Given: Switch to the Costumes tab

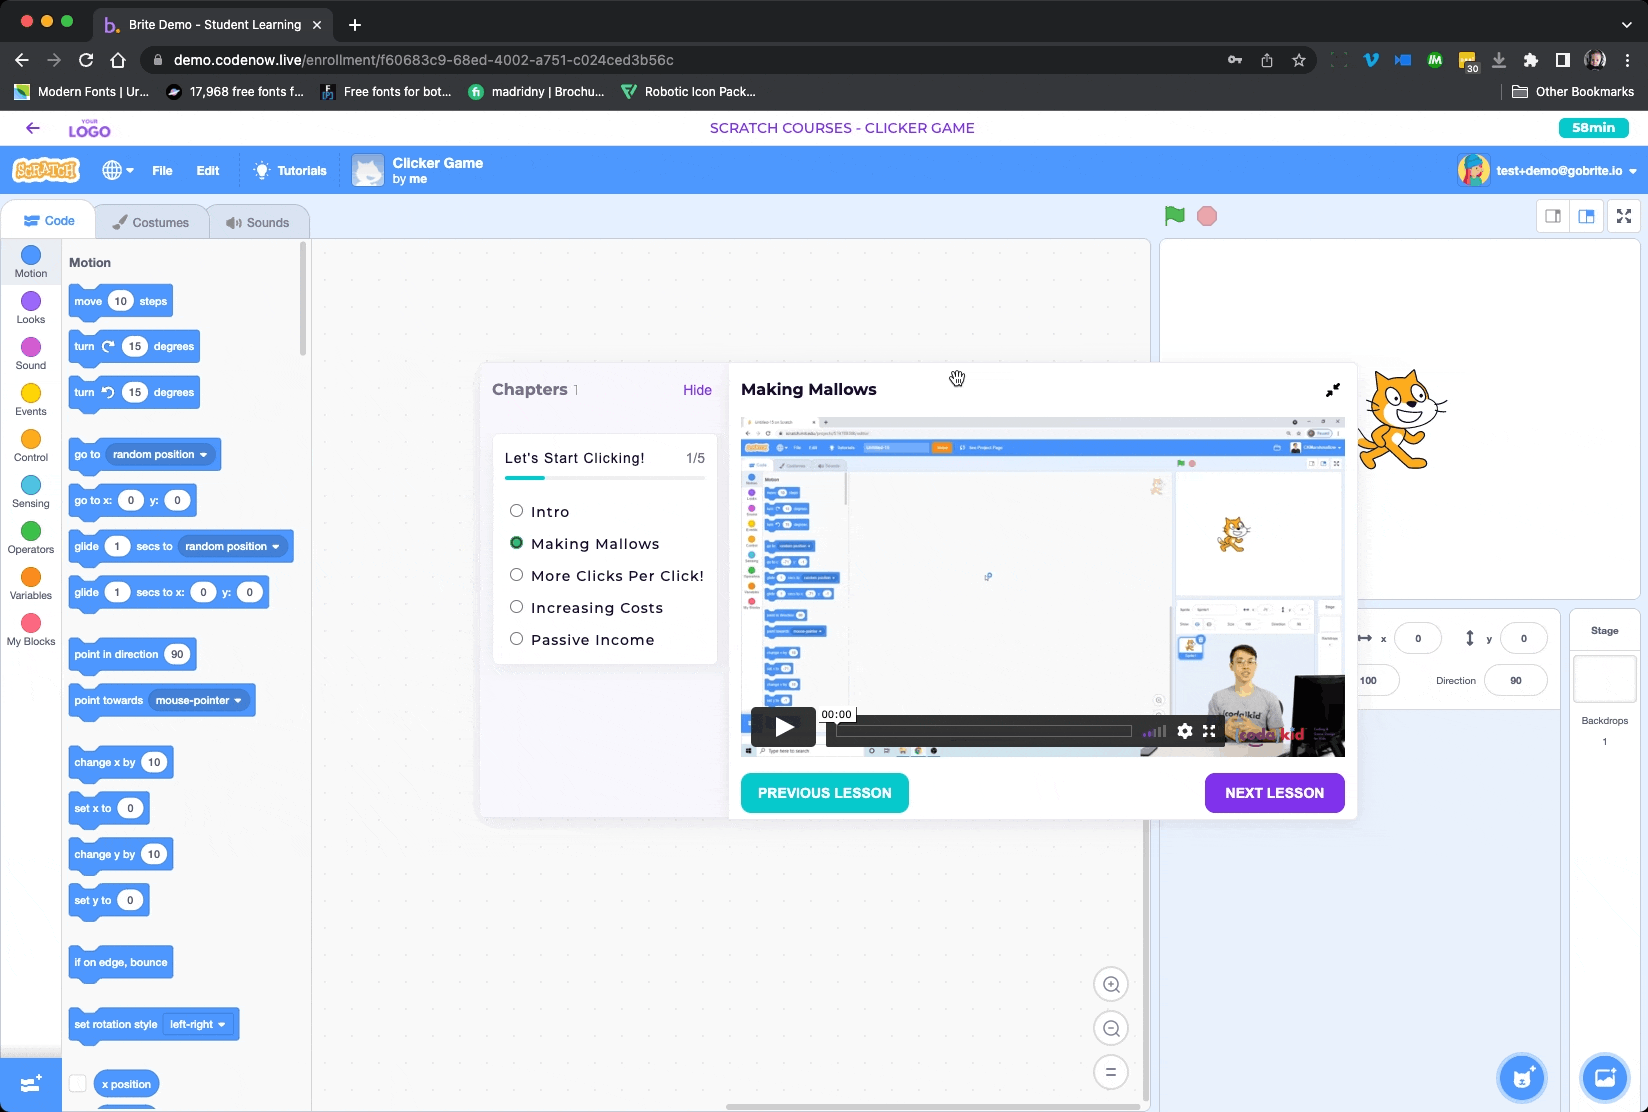Looking at the screenshot, I should 150,222.
